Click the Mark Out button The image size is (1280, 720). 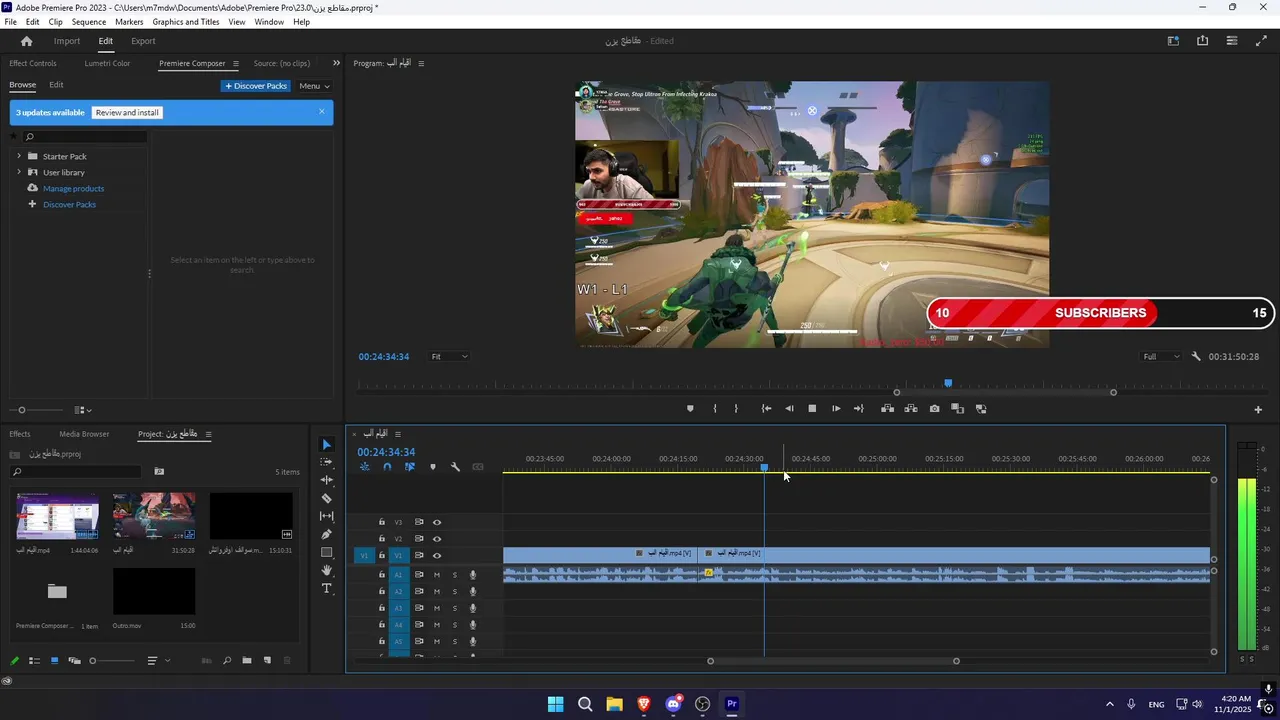click(736, 408)
